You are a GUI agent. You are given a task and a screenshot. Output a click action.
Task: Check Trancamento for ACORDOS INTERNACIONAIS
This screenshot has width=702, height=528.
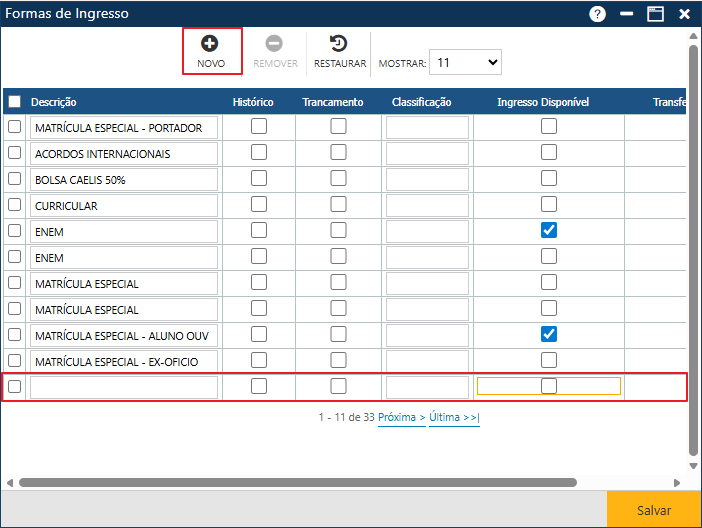(338, 152)
